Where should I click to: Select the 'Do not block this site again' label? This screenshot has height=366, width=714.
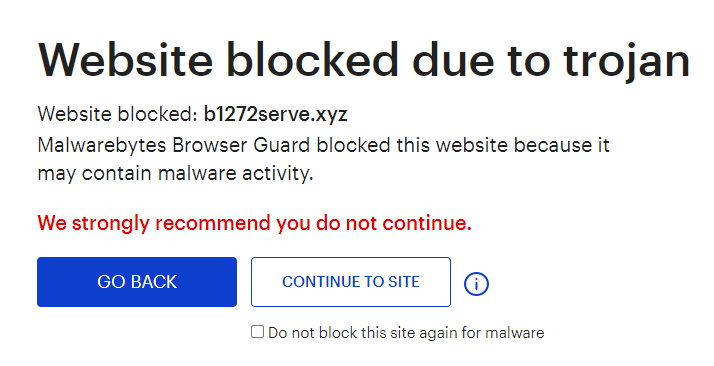tap(406, 333)
